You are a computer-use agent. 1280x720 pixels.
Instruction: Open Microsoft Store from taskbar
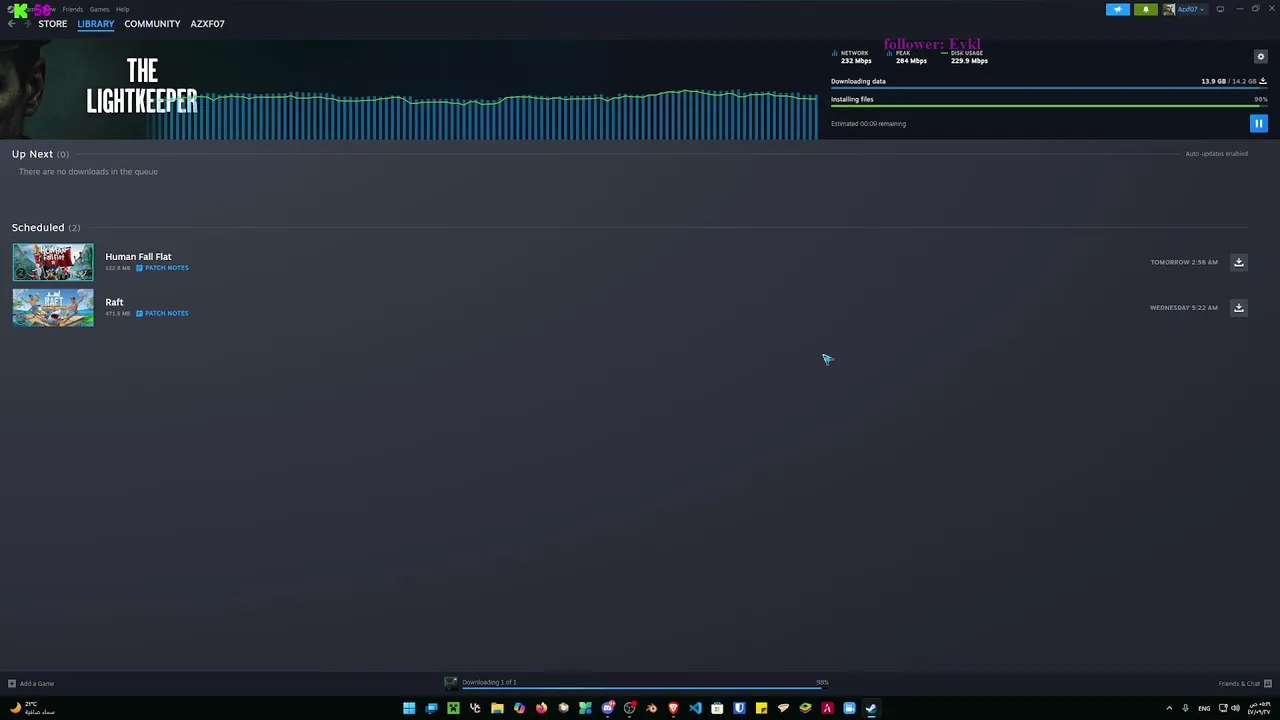pos(717,708)
